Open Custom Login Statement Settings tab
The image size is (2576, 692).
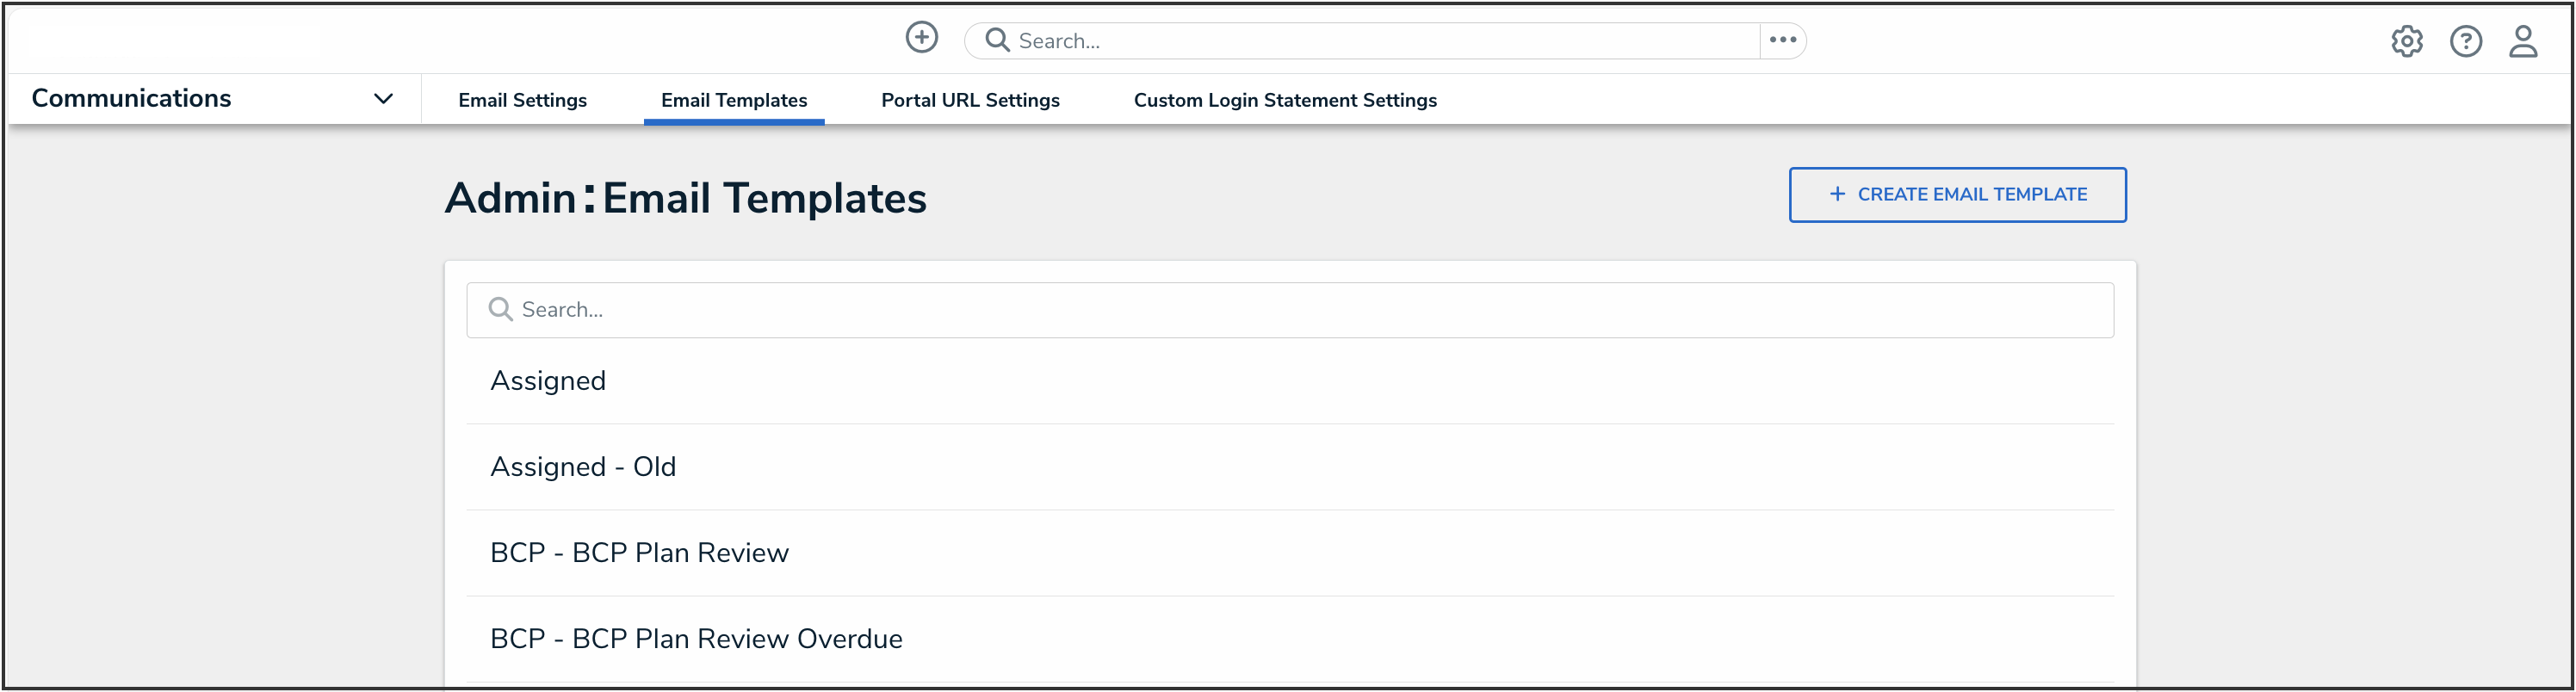pos(1284,100)
